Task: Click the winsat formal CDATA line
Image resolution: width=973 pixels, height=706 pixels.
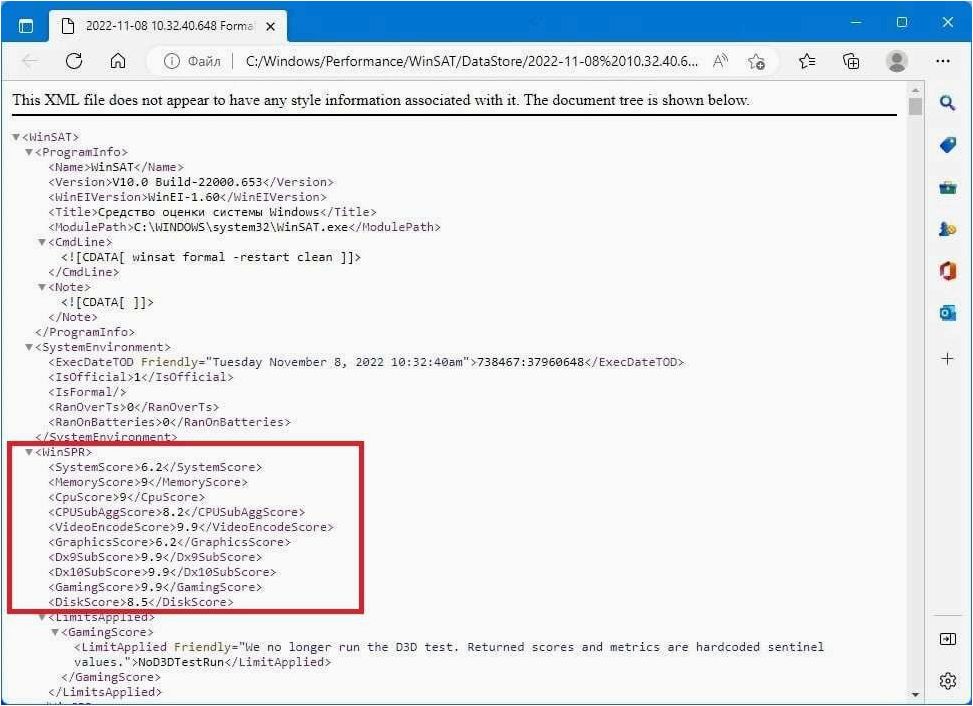Action: pyautogui.click(x=211, y=257)
